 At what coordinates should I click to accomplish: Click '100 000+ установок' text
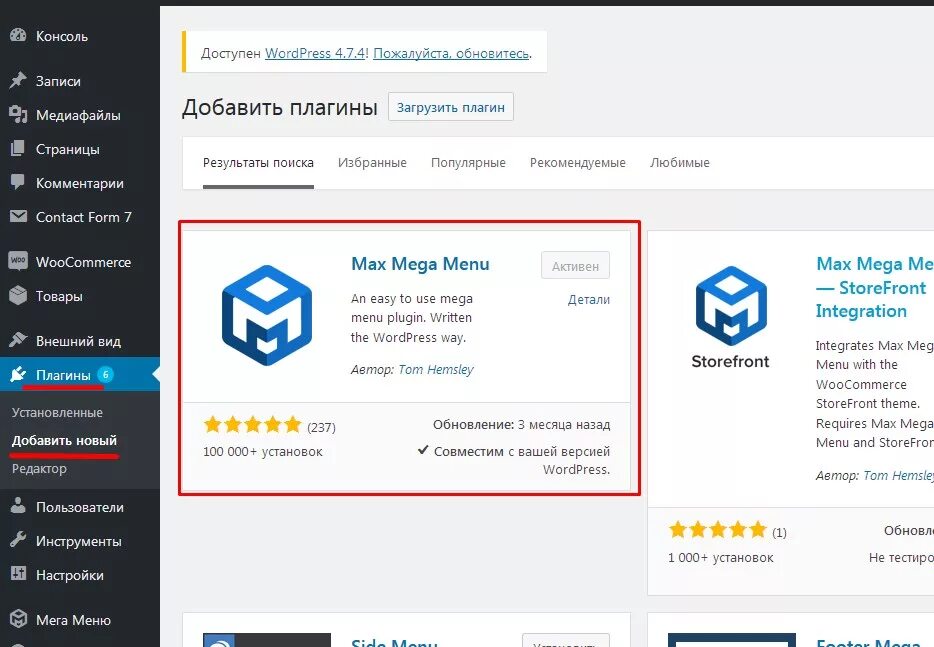click(x=263, y=452)
